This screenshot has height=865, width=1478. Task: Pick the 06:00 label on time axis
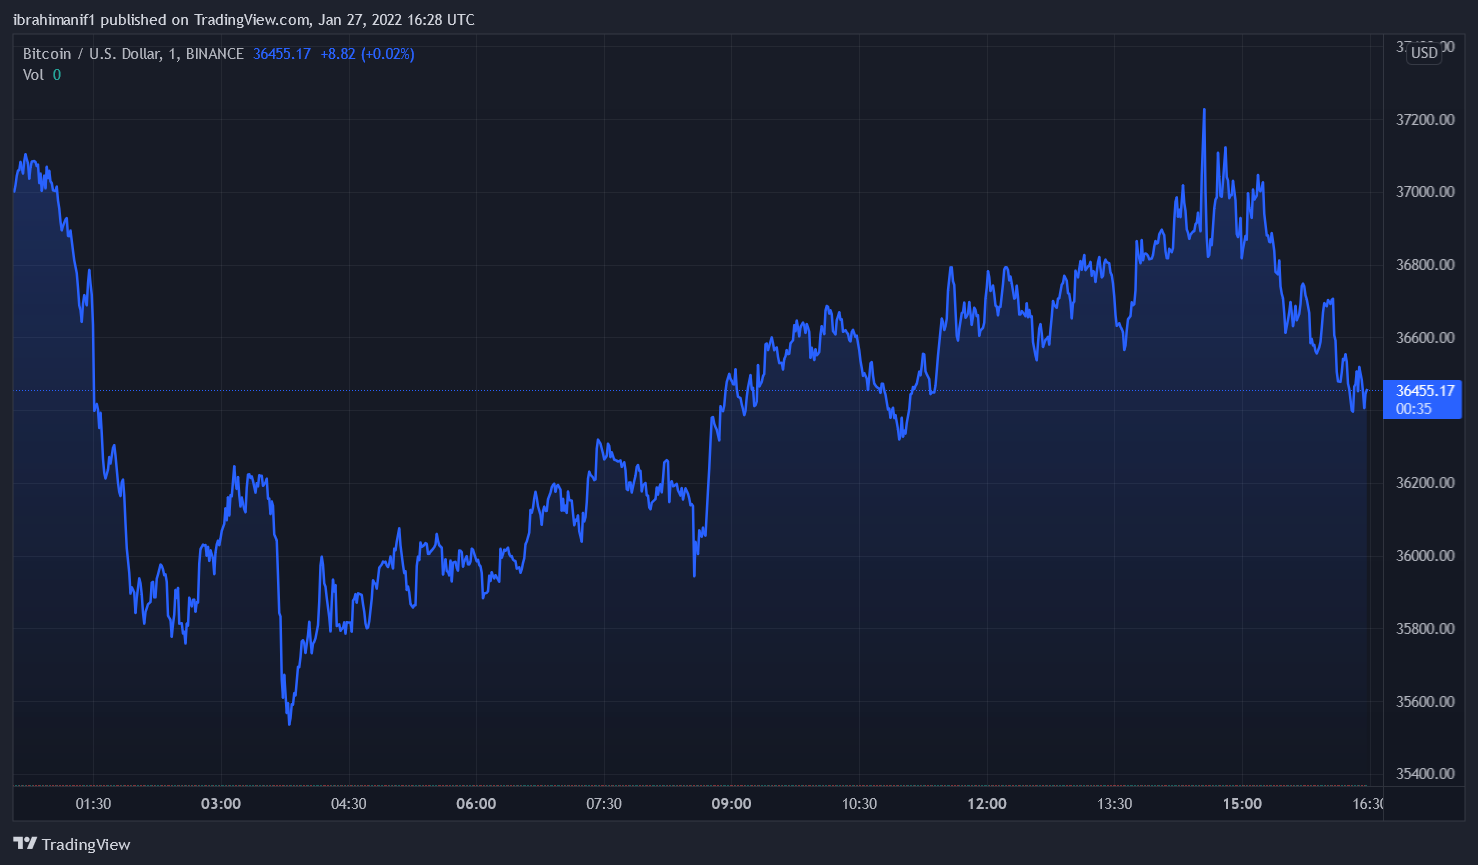476,804
